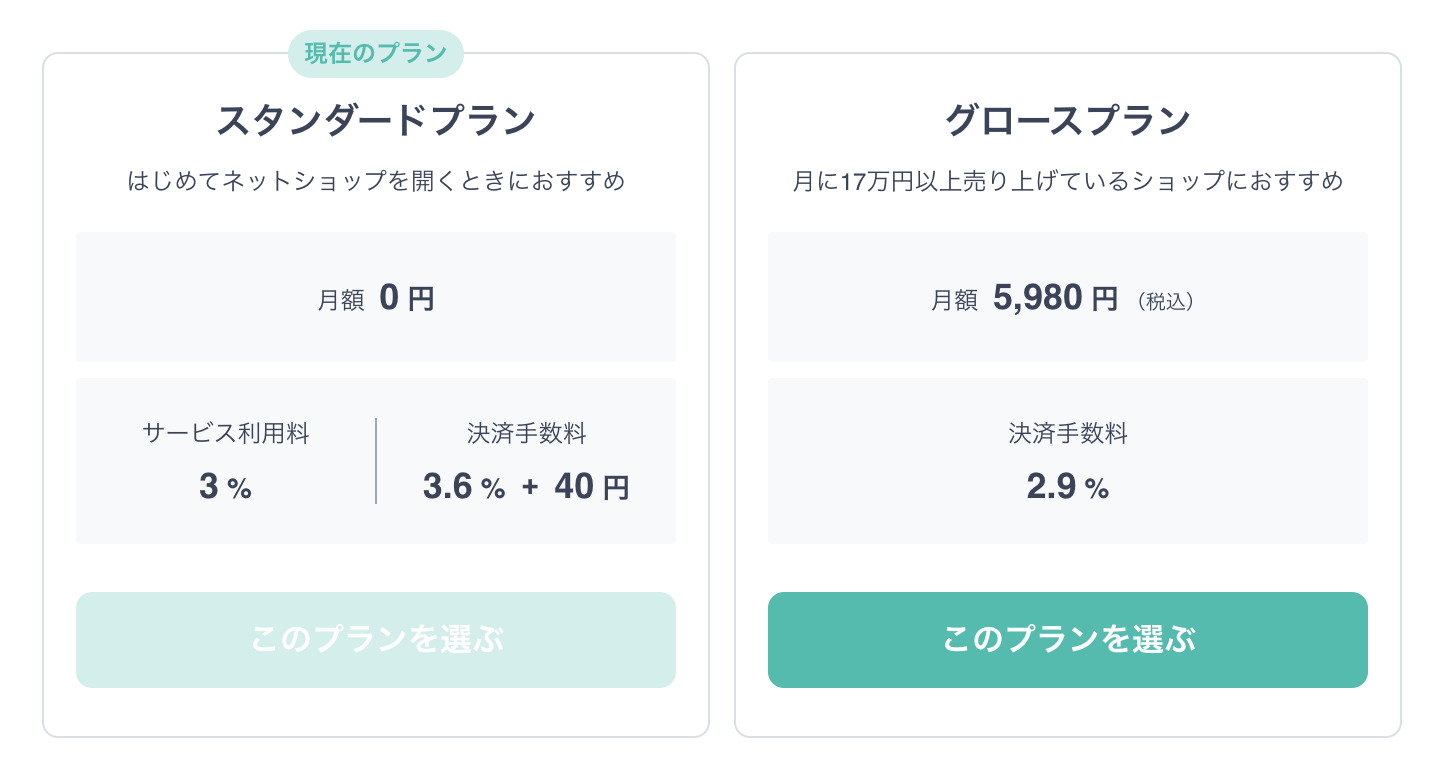Image resolution: width=1446 pixels, height=766 pixels.
Task: Select the 決済手数料 heading on the left card
Action: point(526,433)
